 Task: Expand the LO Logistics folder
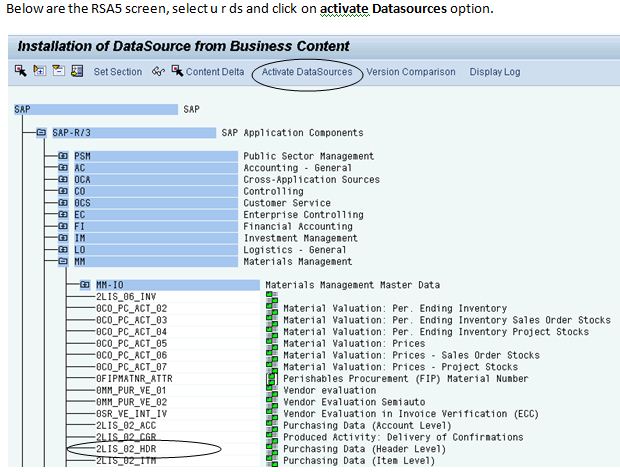click(63, 250)
